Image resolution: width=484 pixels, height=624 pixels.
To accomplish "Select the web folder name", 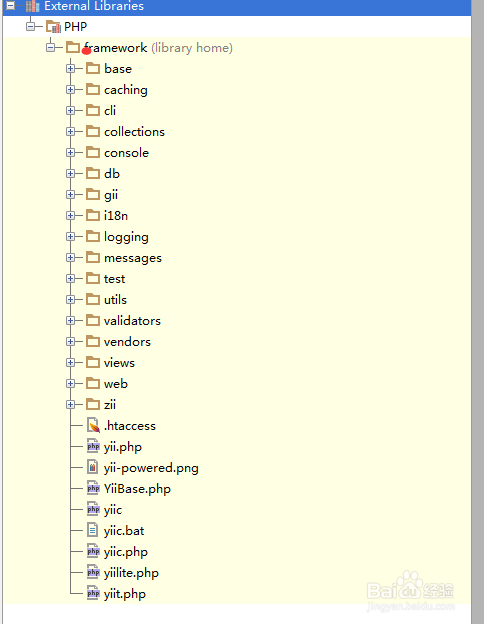I will (116, 384).
